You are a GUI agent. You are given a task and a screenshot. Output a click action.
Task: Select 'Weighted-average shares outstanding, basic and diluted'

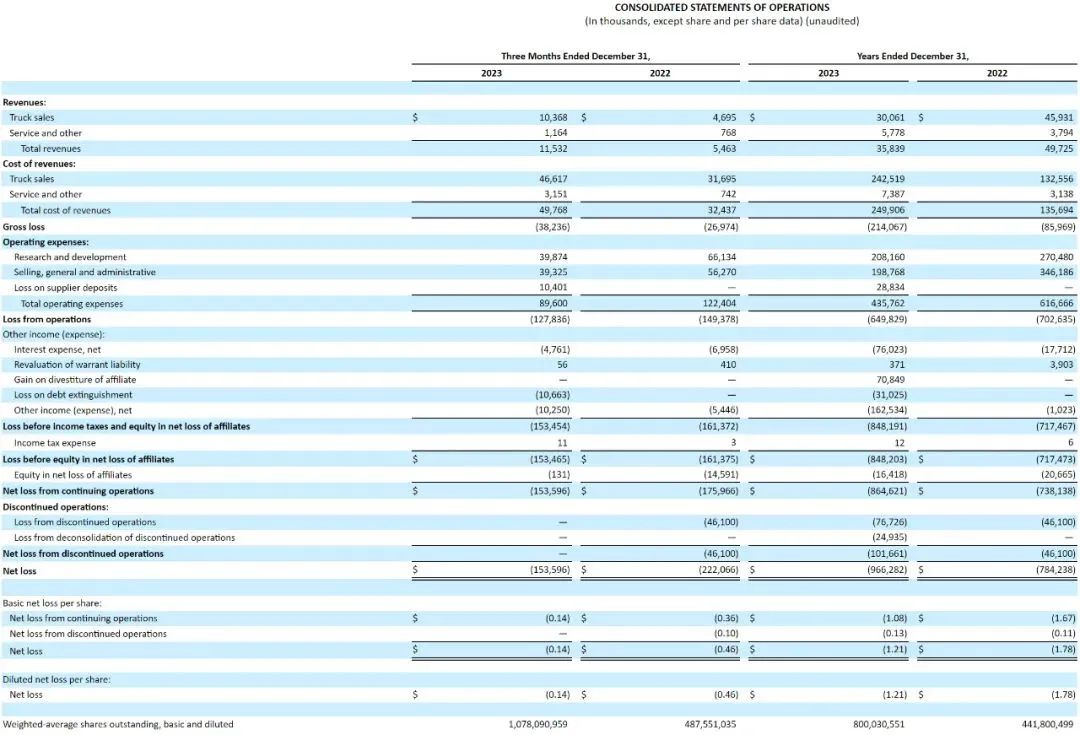click(x=118, y=725)
